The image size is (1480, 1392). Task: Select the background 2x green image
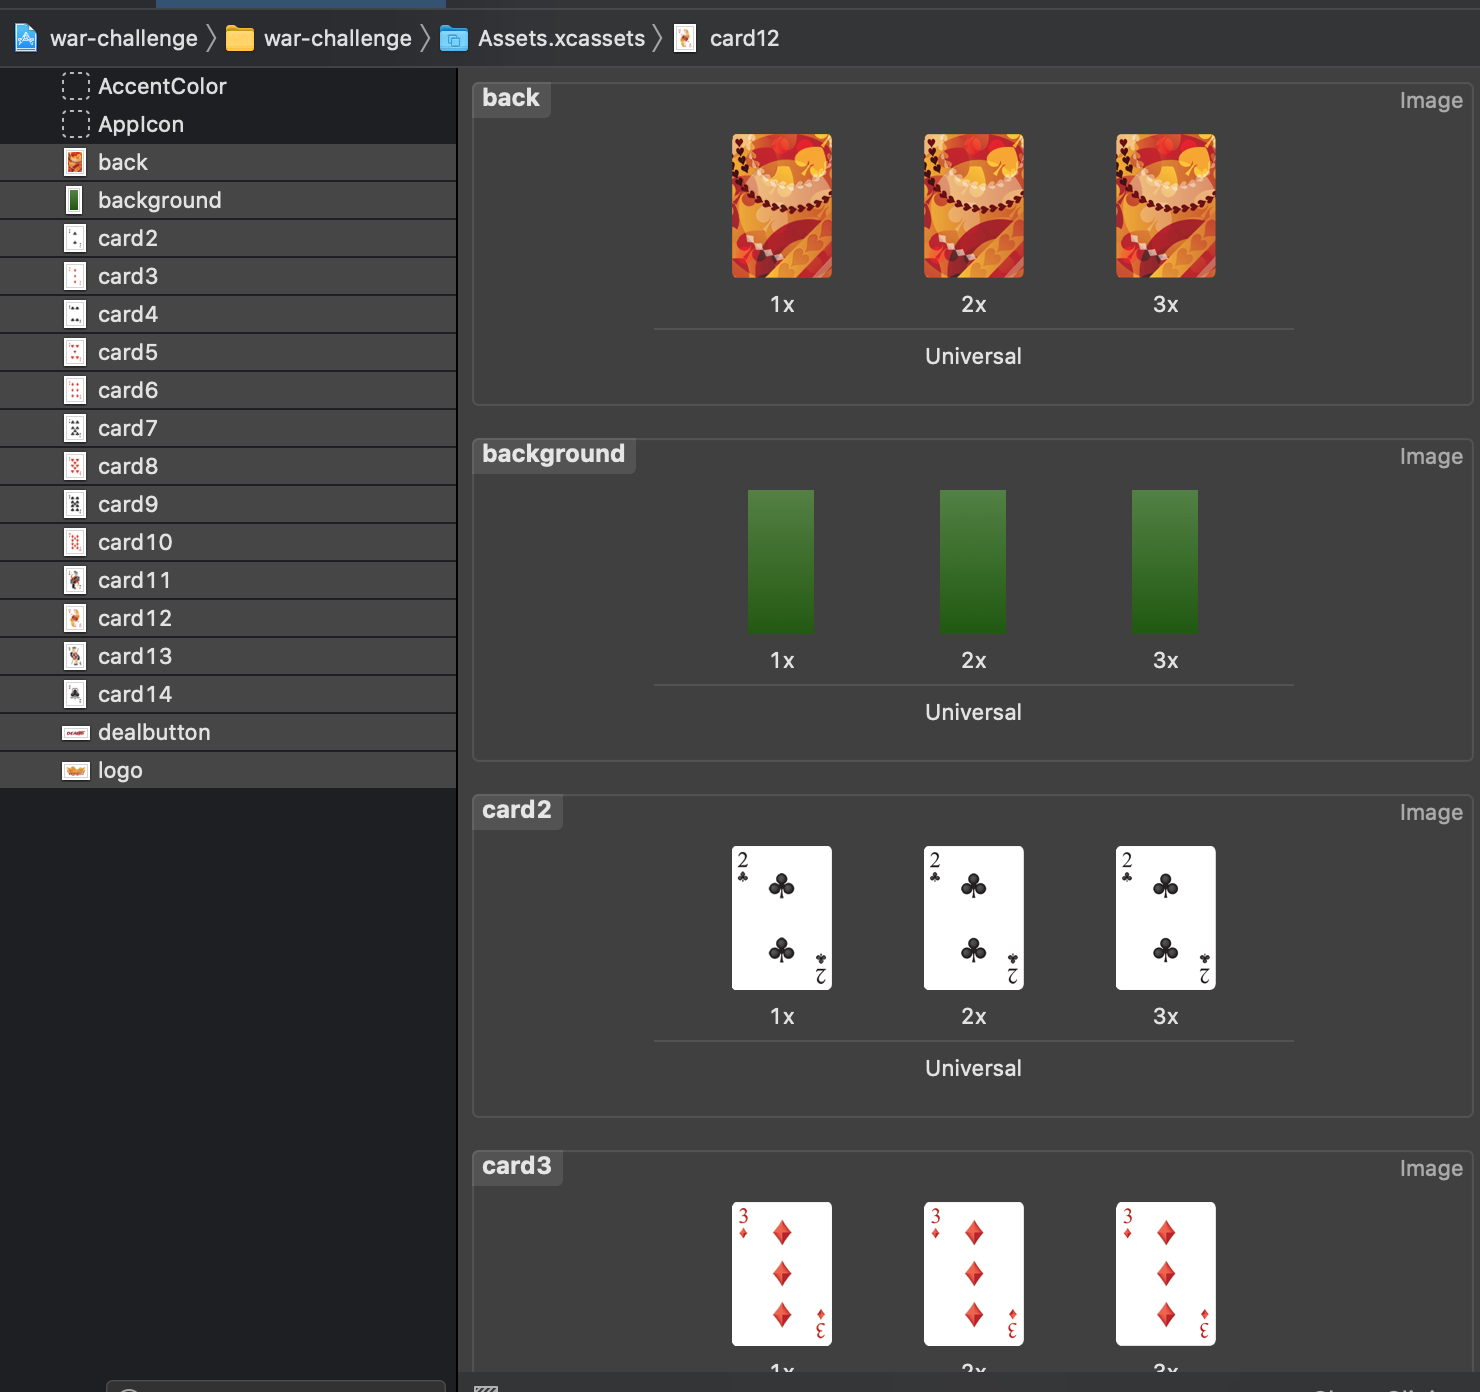[x=973, y=562]
